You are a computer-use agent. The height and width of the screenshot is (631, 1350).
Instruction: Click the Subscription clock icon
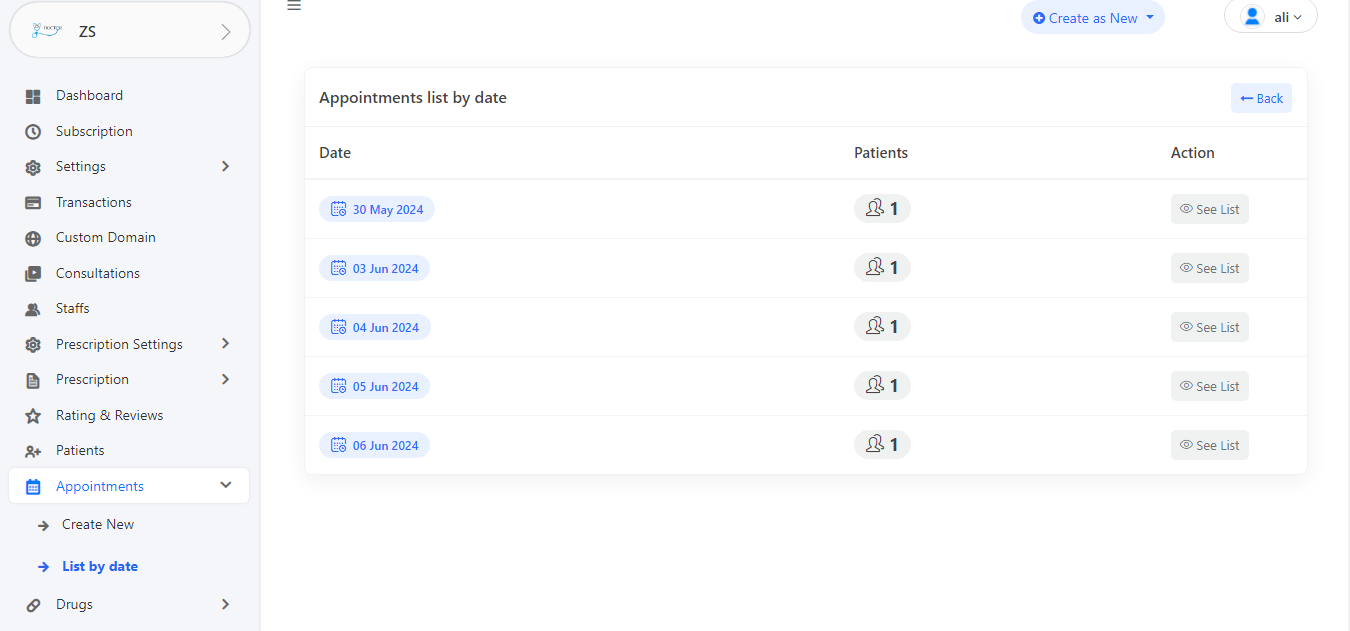(x=33, y=132)
